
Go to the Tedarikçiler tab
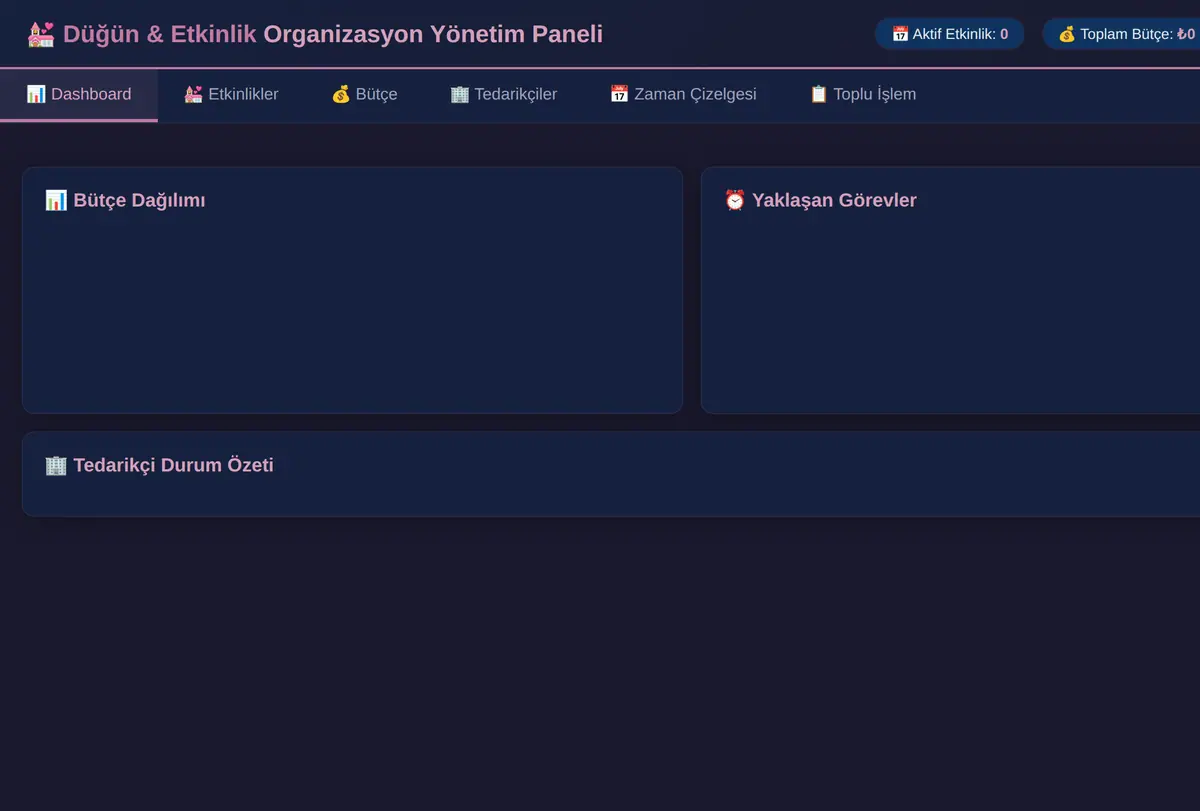pyautogui.click(x=503, y=95)
